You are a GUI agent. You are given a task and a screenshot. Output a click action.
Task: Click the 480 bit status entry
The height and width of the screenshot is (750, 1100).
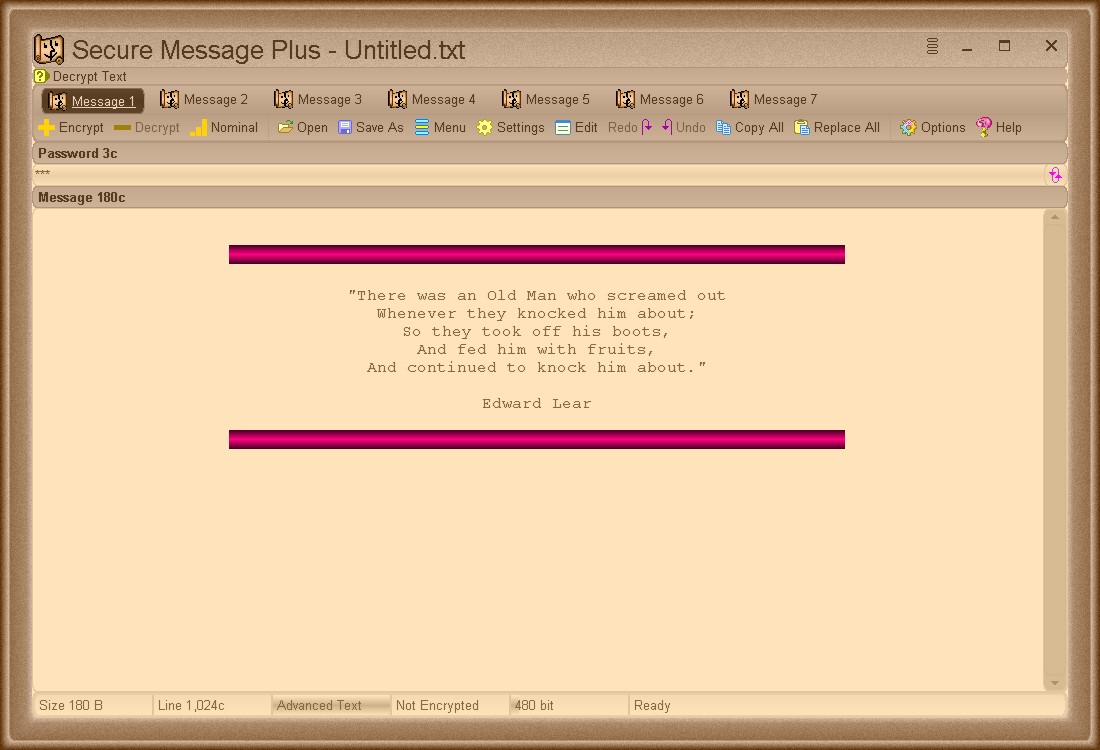[569, 705]
